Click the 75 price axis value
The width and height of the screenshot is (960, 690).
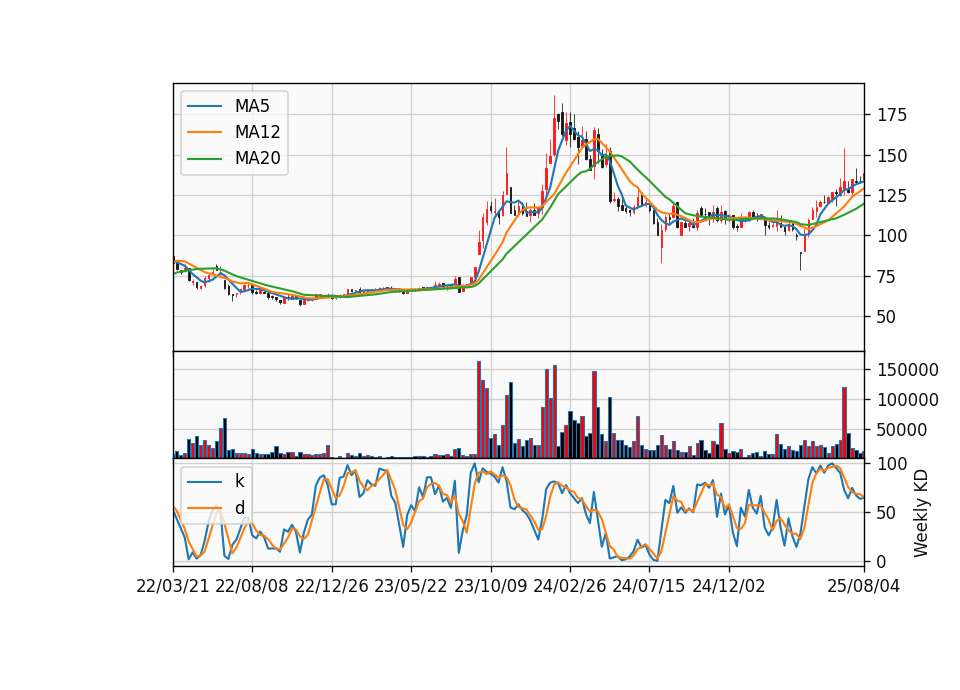pyautogui.click(x=887, y=277)
